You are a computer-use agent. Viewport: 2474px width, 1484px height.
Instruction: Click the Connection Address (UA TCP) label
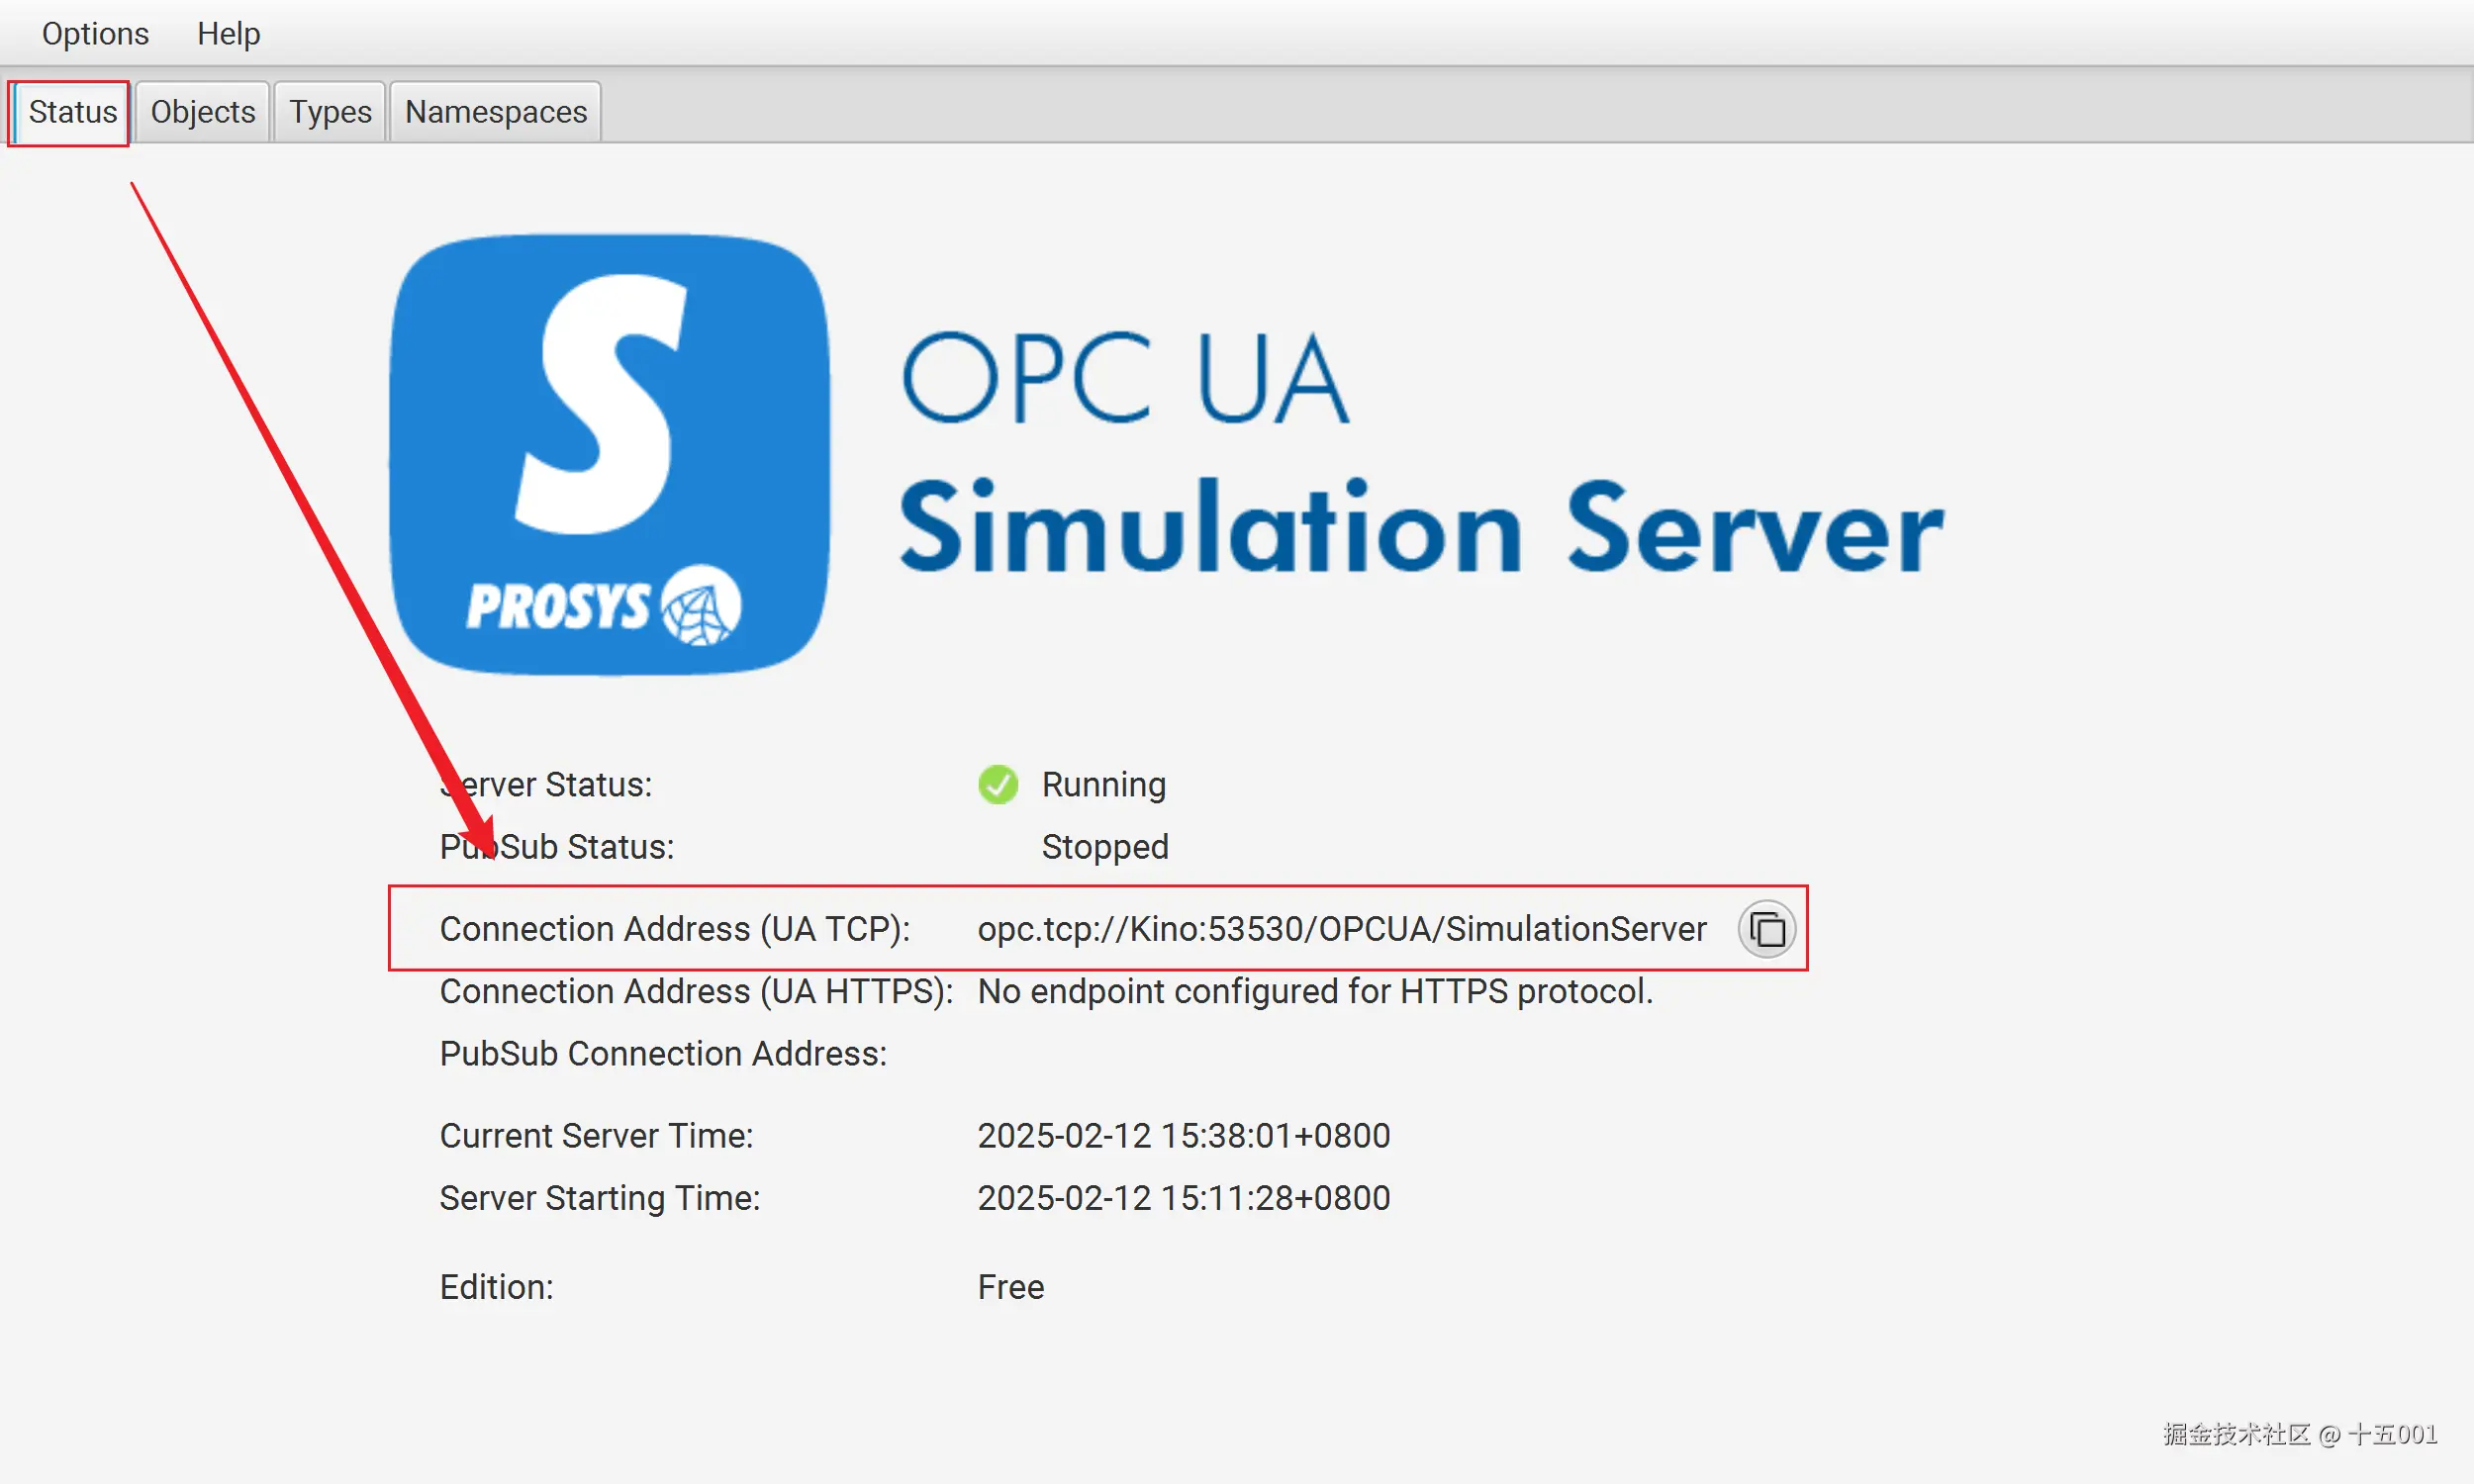tap(674, 929)
